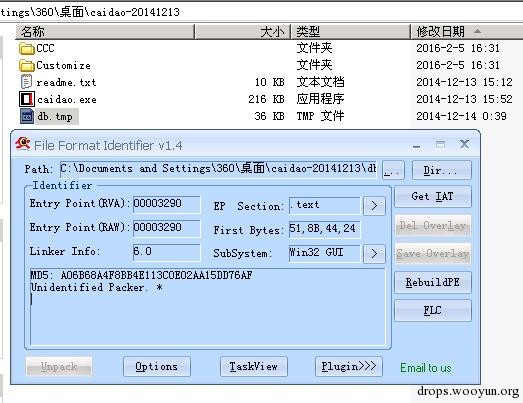Select the CCC folder icon
Viewport: 523px width, 403px height.
click(27, 49)
